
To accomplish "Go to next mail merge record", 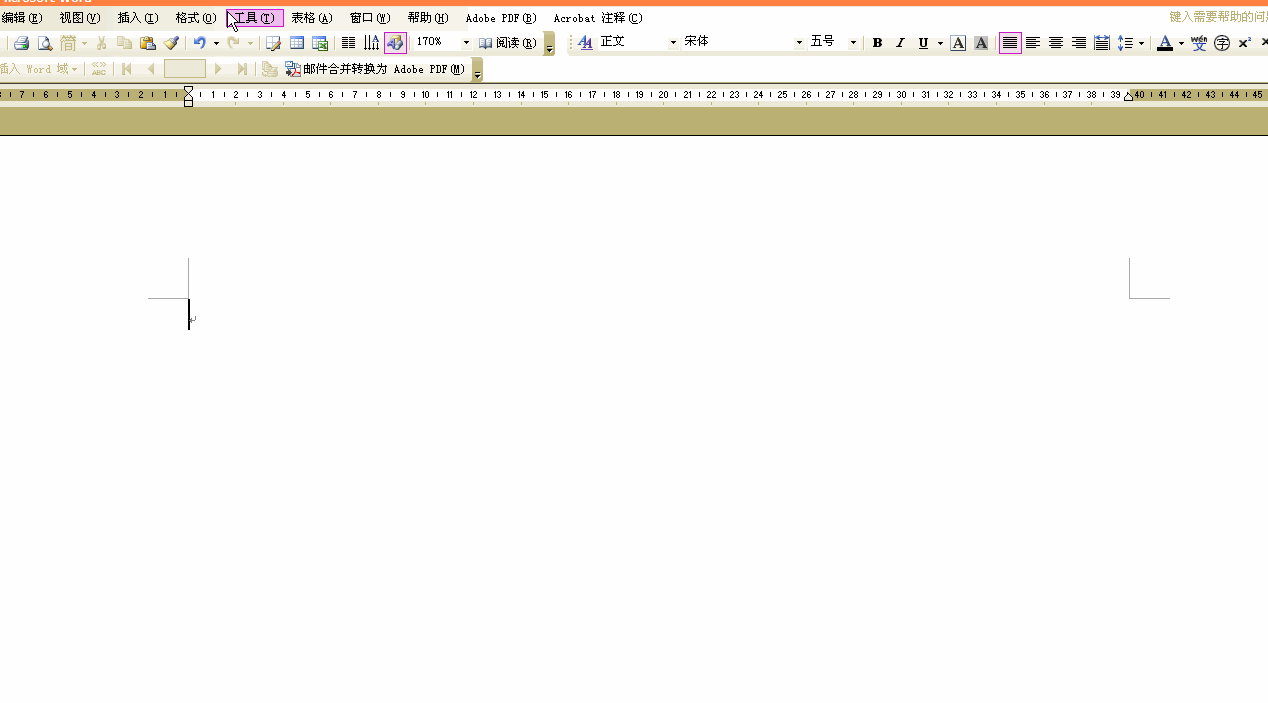I will 218,69.
